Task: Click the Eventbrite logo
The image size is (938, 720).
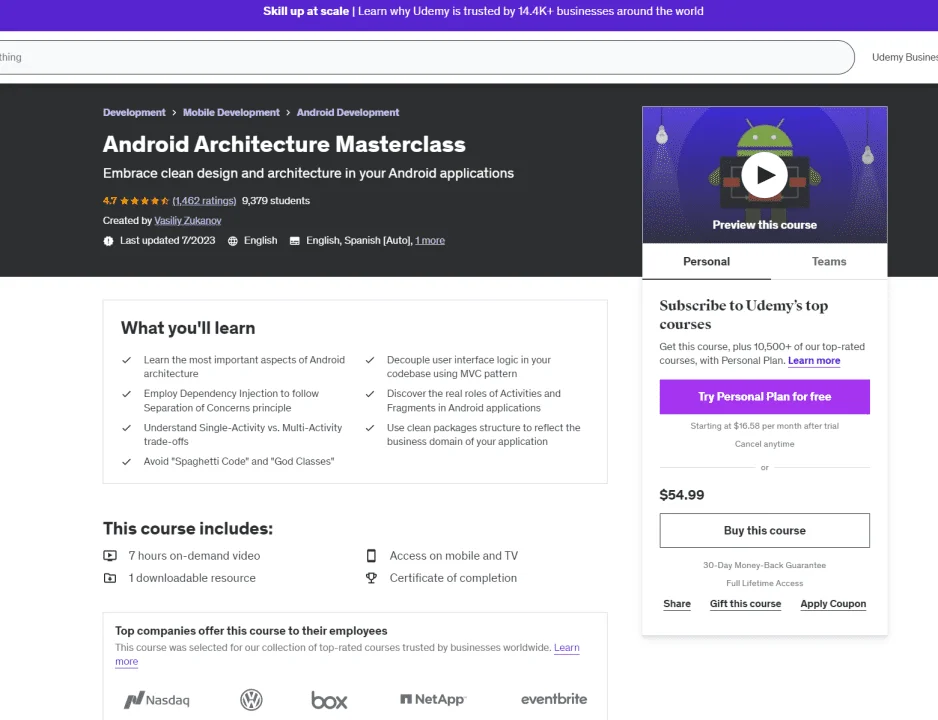Action: 554,699
